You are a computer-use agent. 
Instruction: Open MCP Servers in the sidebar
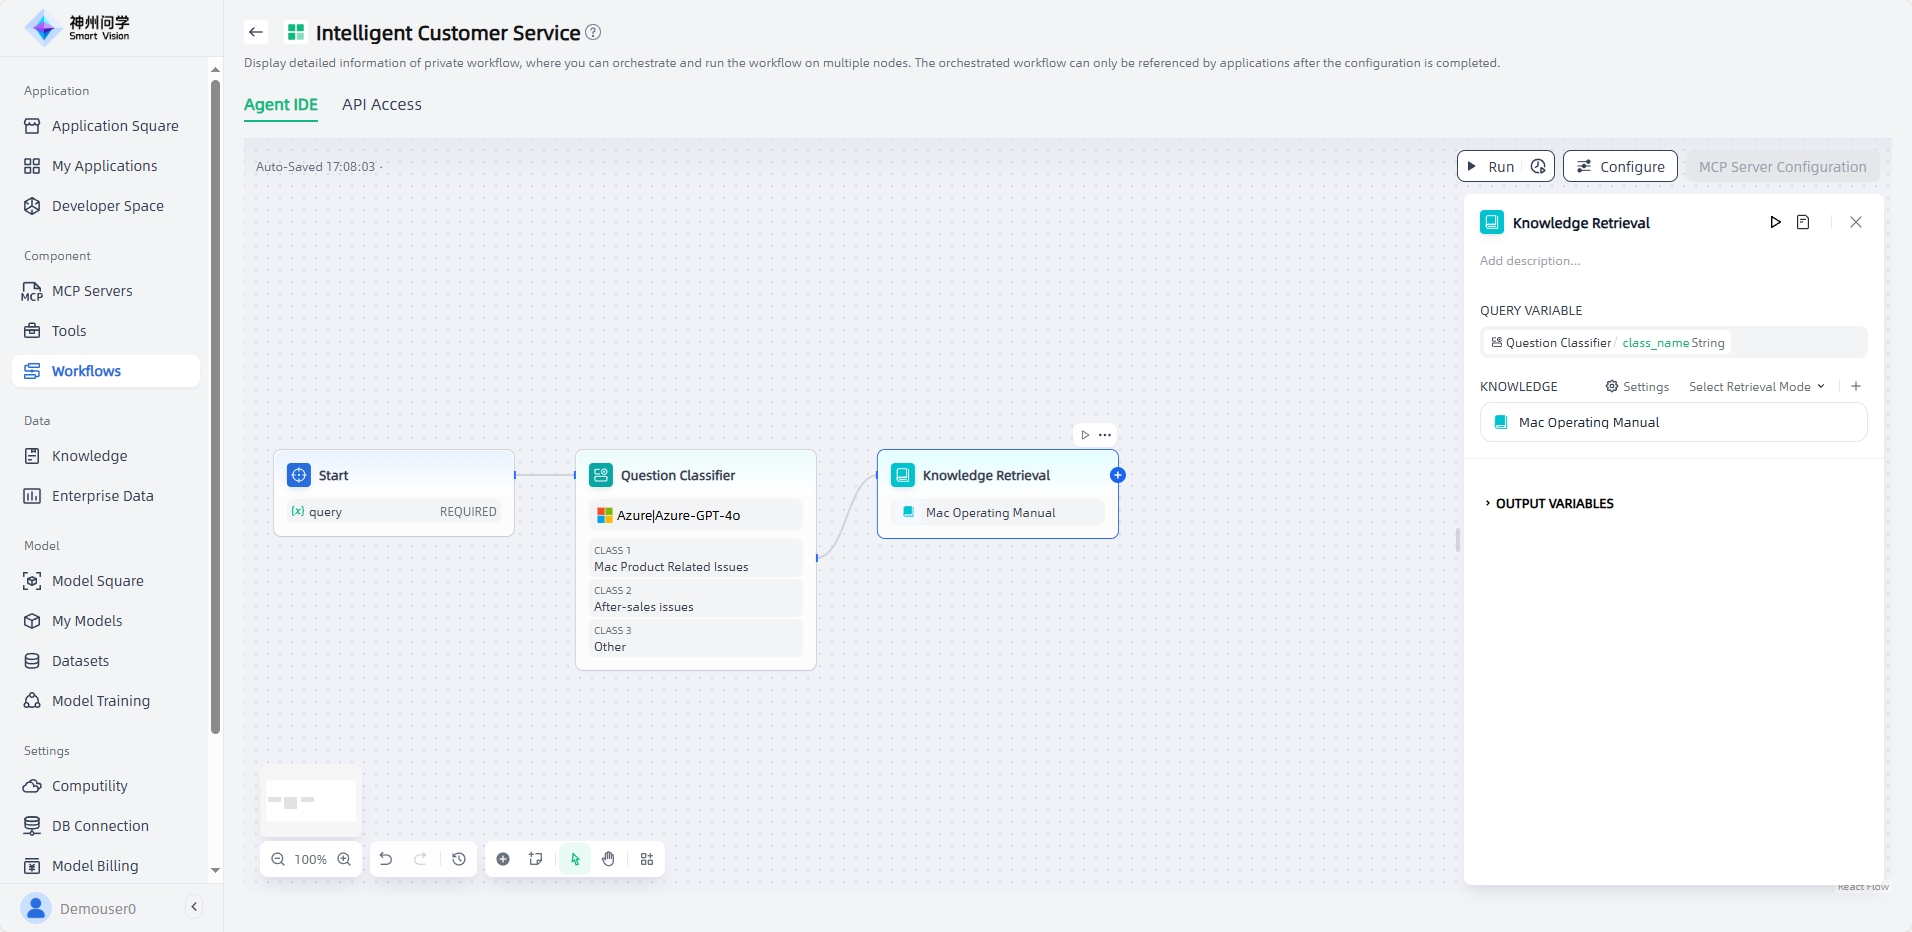click(92, 291)
